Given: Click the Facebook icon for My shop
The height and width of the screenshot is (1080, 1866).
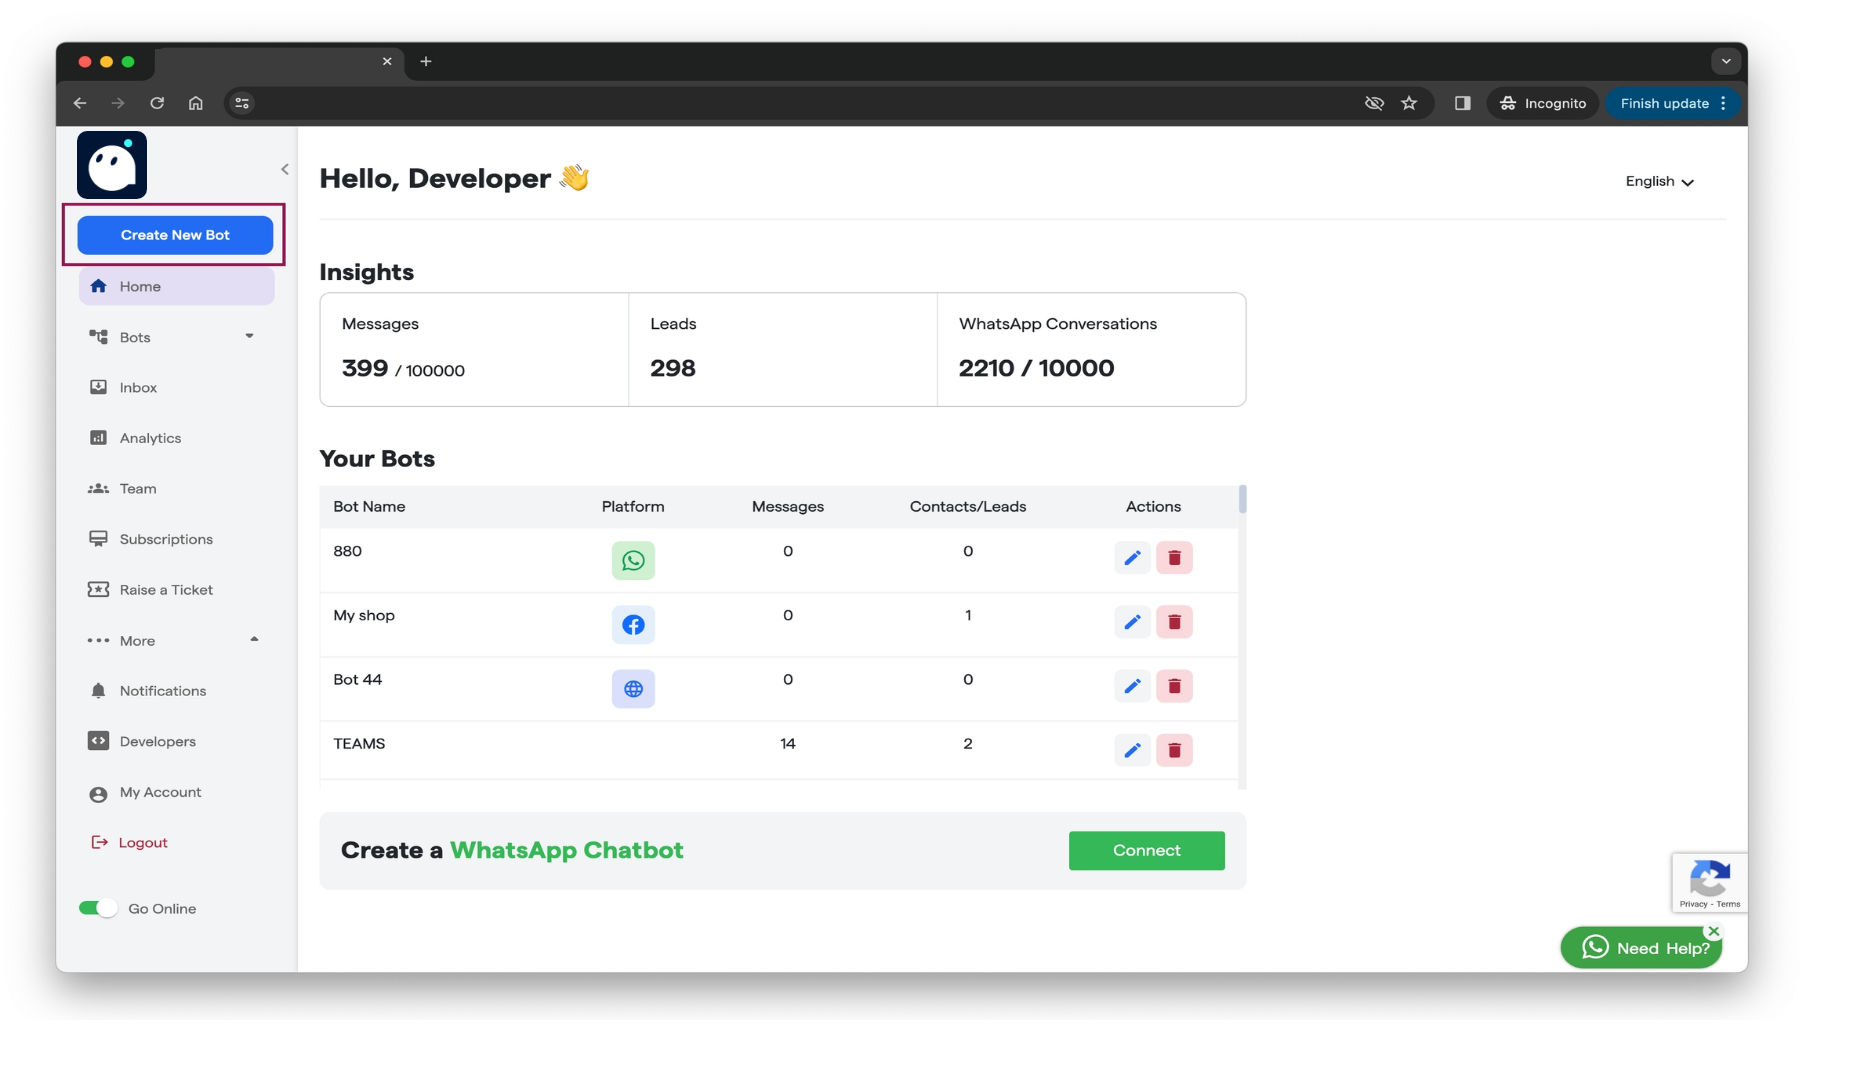Looking at the screenshot, I should tap(633, 624).
